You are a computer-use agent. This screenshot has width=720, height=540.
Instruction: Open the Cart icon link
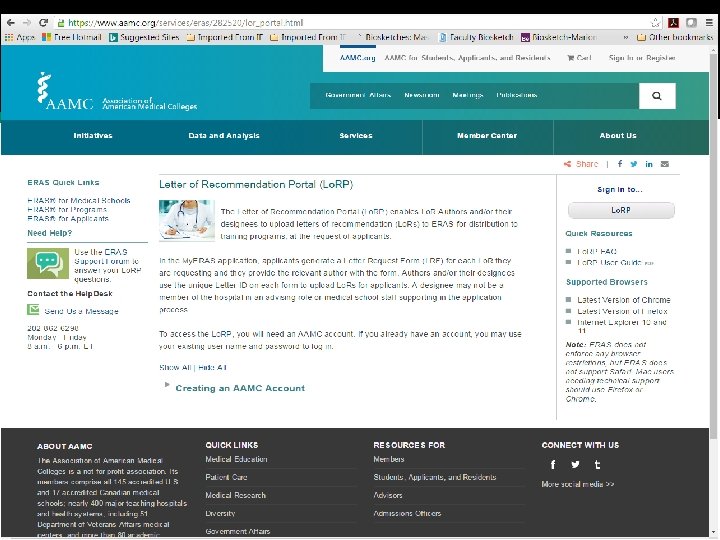pyautogui.click(x=579, y=58)
